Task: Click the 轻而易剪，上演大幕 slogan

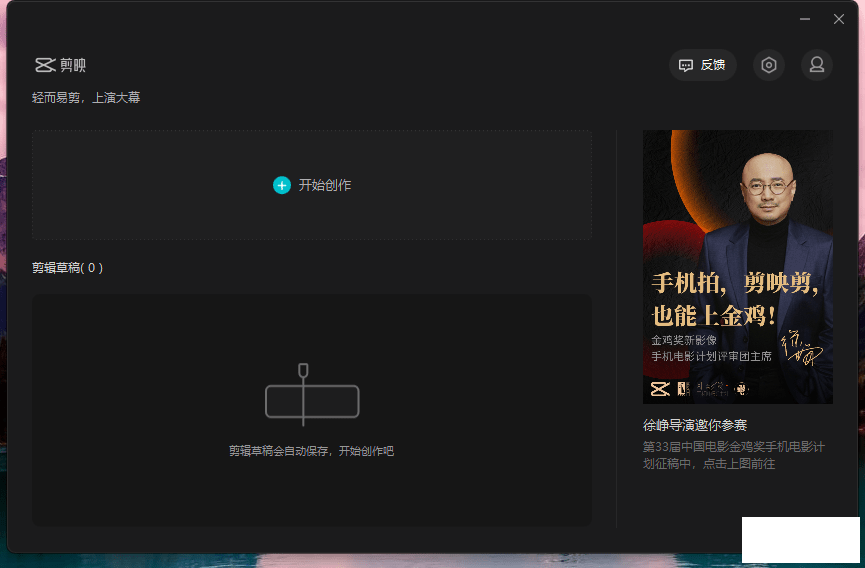Action: [86, 98]
